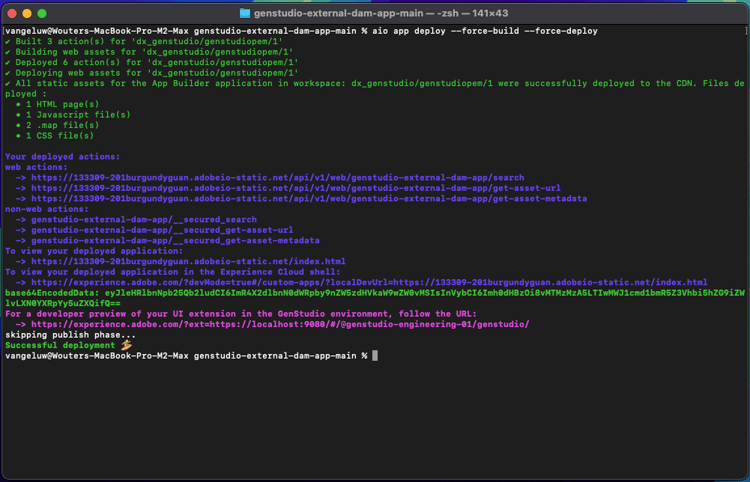Click the 'non-web actions:' label
Viewport: 750px width, 482px height.
[47, 209]
